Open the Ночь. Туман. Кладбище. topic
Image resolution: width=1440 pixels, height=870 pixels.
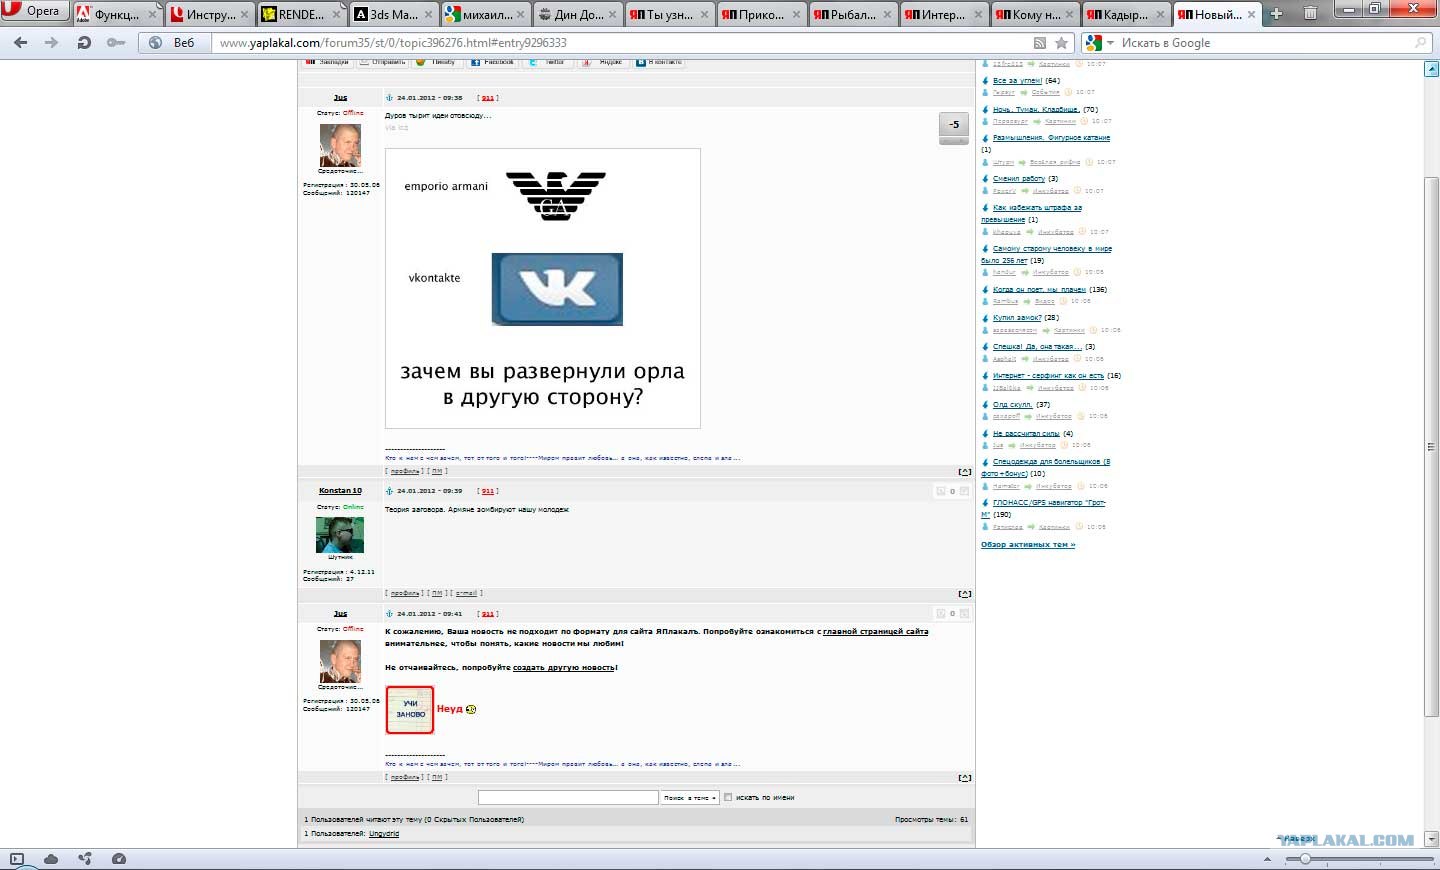(x=1036, y=110)
